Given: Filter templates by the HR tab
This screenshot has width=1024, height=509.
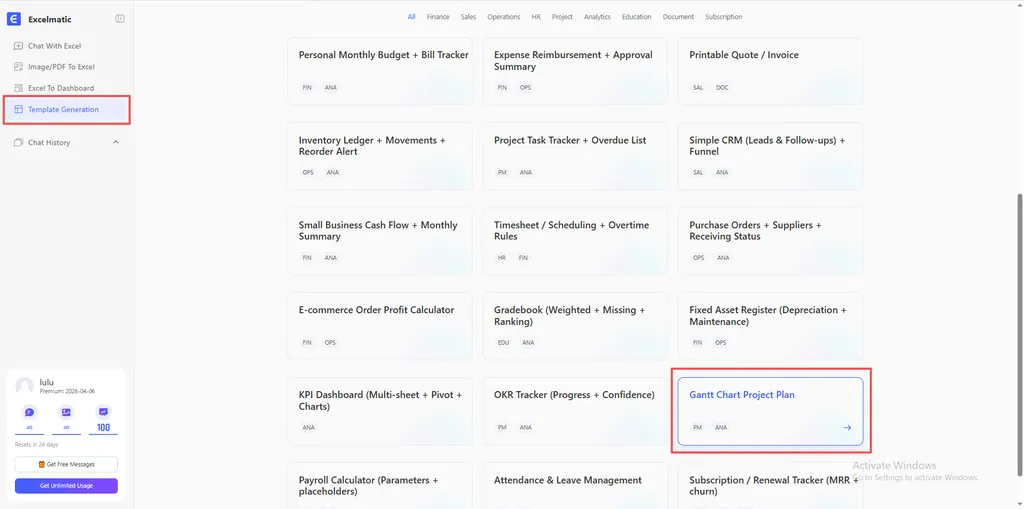Looking at the screenshot, I should (x=536, y=17).
